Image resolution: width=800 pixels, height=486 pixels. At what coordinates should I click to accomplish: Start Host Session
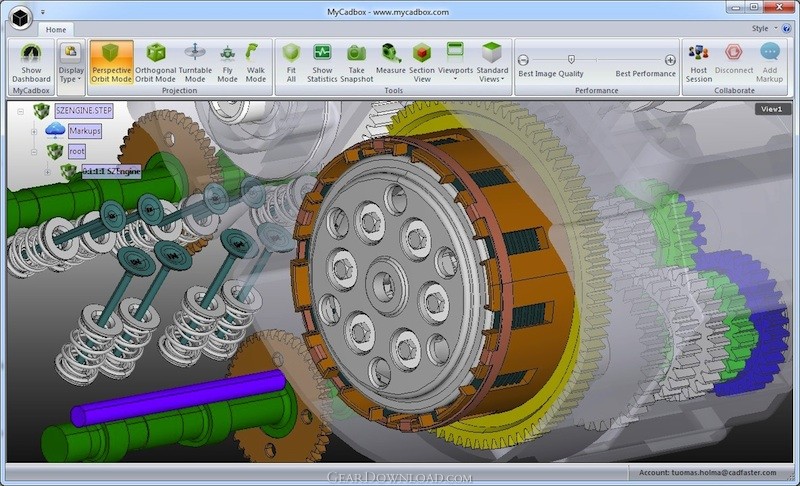(x=698, y=63)
